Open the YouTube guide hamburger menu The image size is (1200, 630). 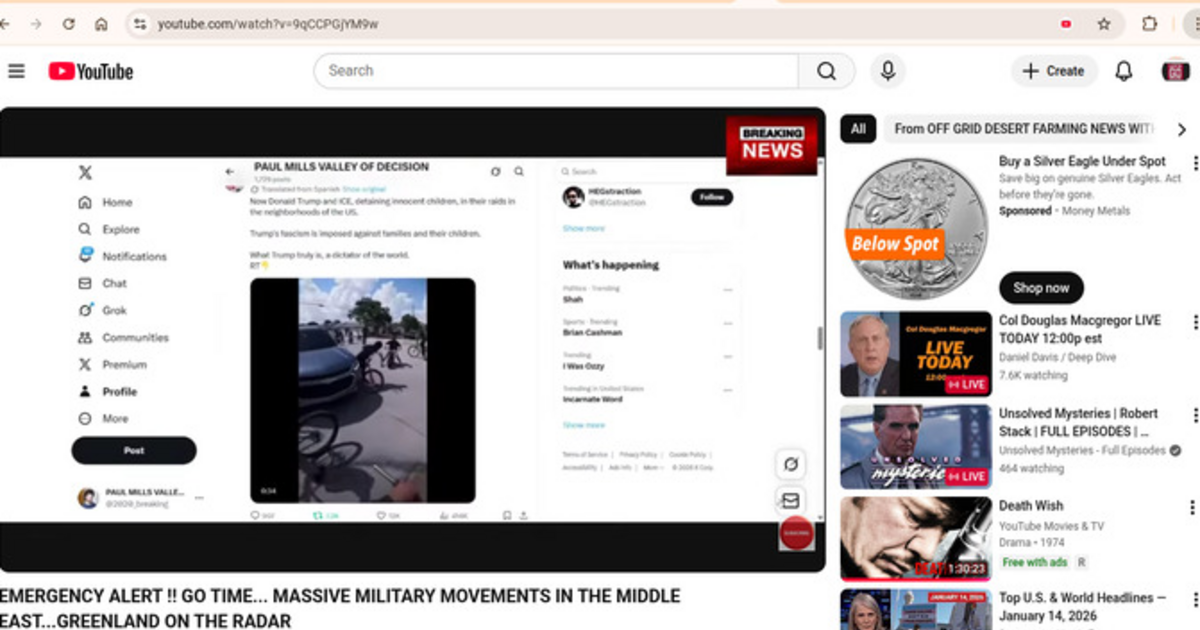coord(16,70)
